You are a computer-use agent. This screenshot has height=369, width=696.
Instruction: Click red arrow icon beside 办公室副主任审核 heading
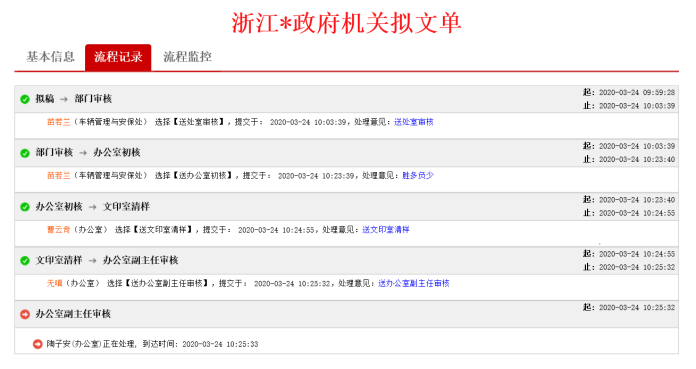(25, 314)
